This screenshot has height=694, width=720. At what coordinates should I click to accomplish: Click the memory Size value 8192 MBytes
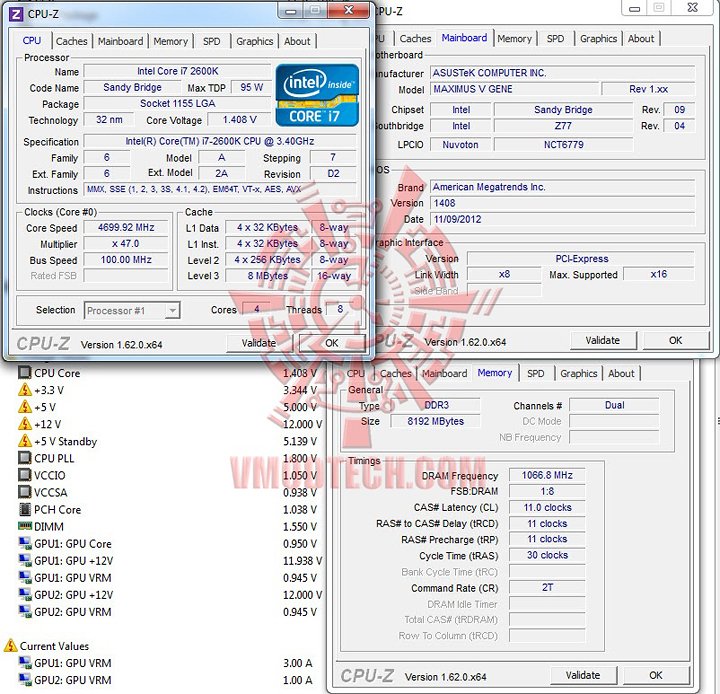435,421
